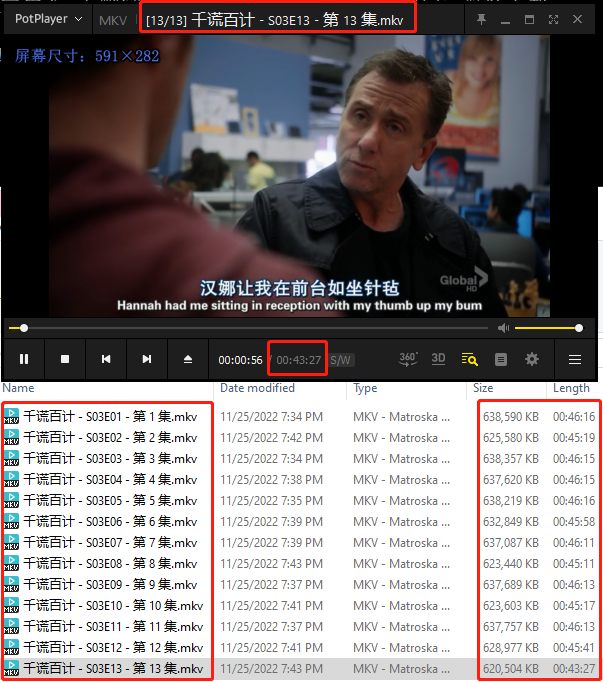
Task: Enter fullscreen mode in PotPlayer
Action: (553, 20)
